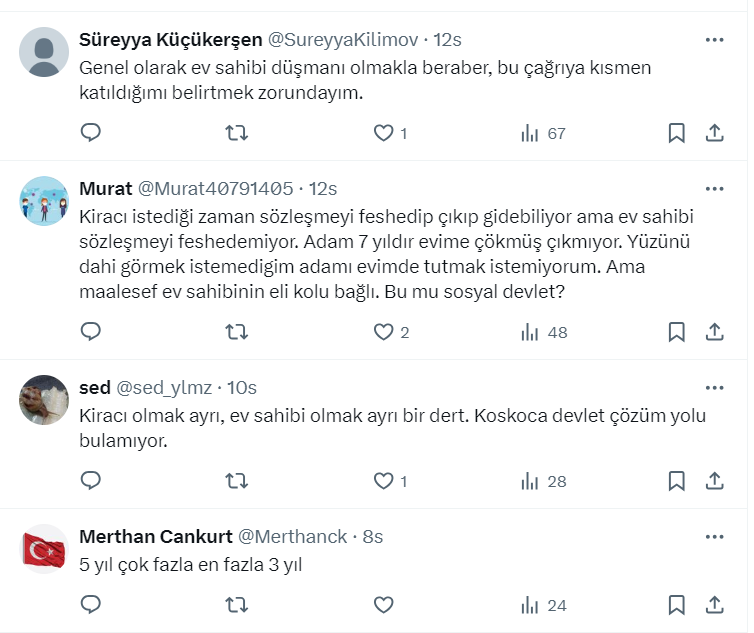Repost Süreyya Küçükerşen's tweet
The image size is (754, 633).
tap(237, 133)
